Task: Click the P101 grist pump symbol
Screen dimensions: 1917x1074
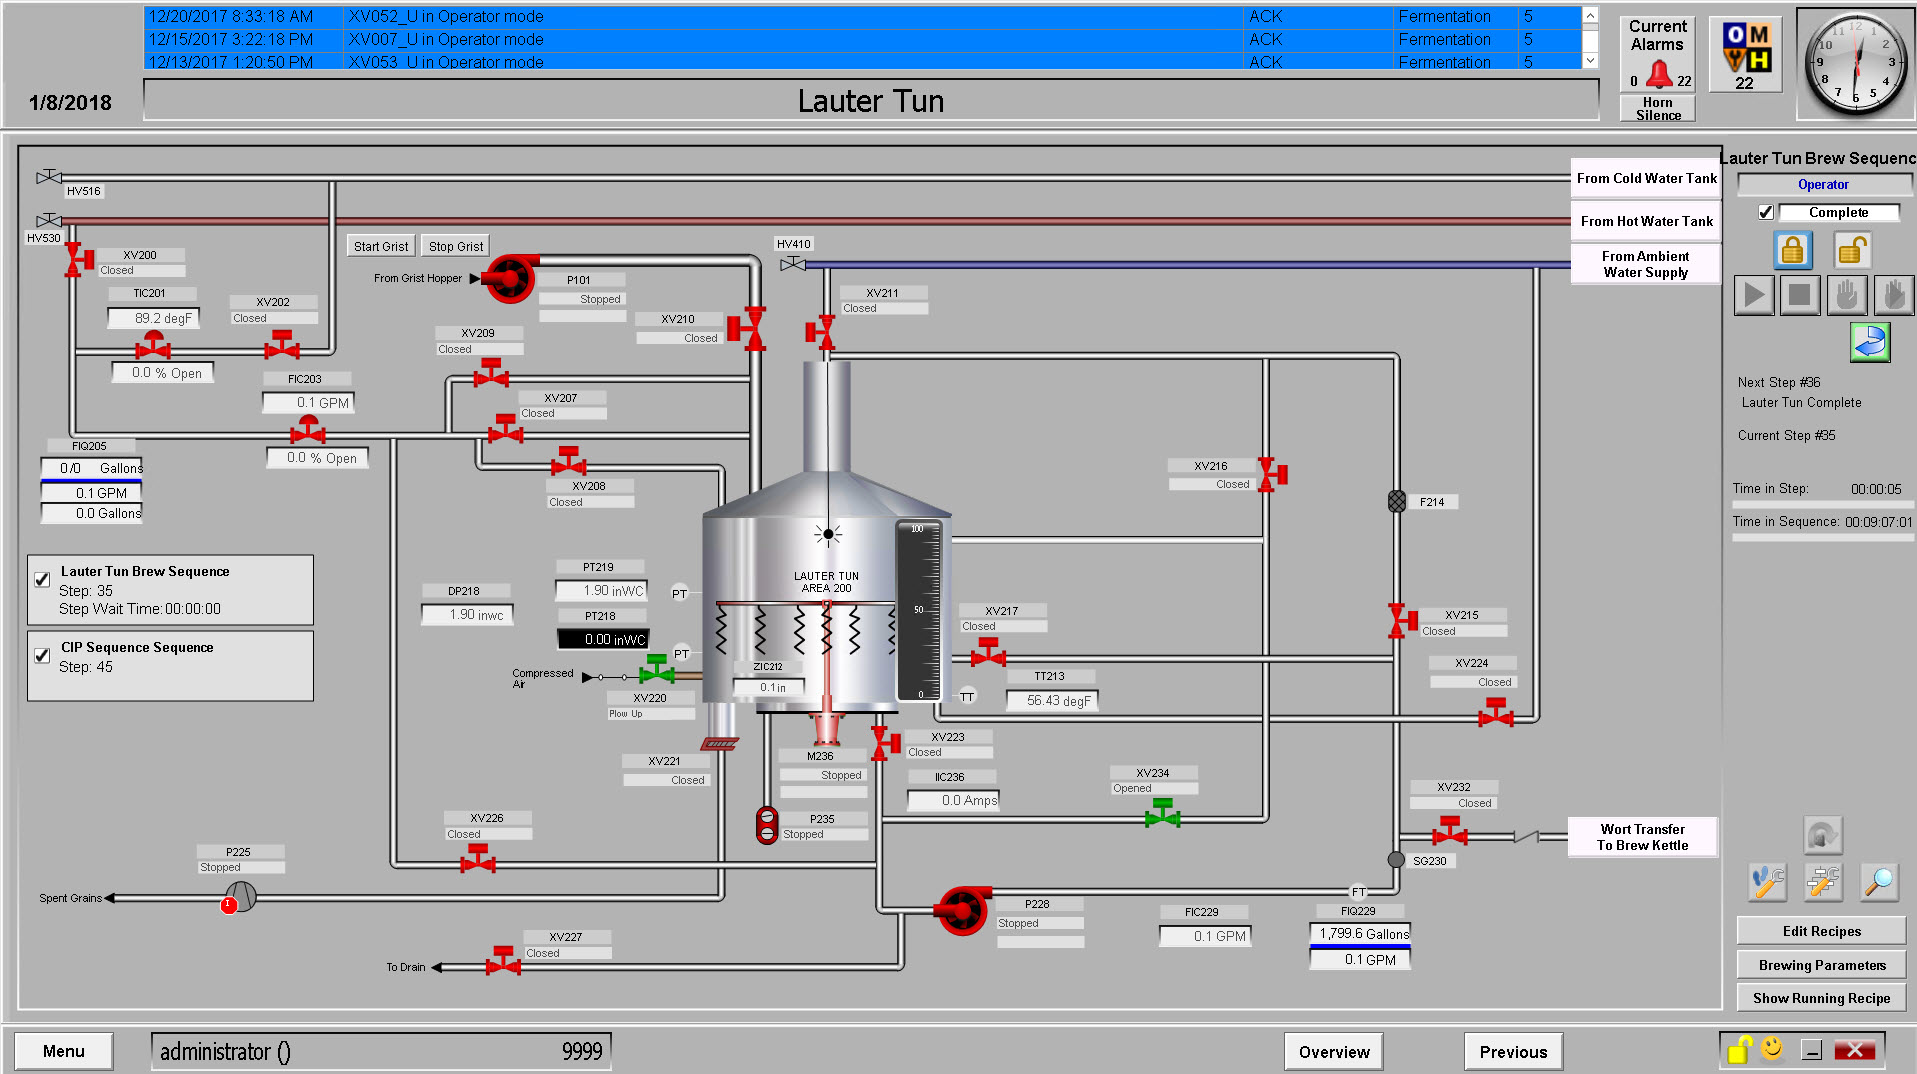Action: pos(509,278)
